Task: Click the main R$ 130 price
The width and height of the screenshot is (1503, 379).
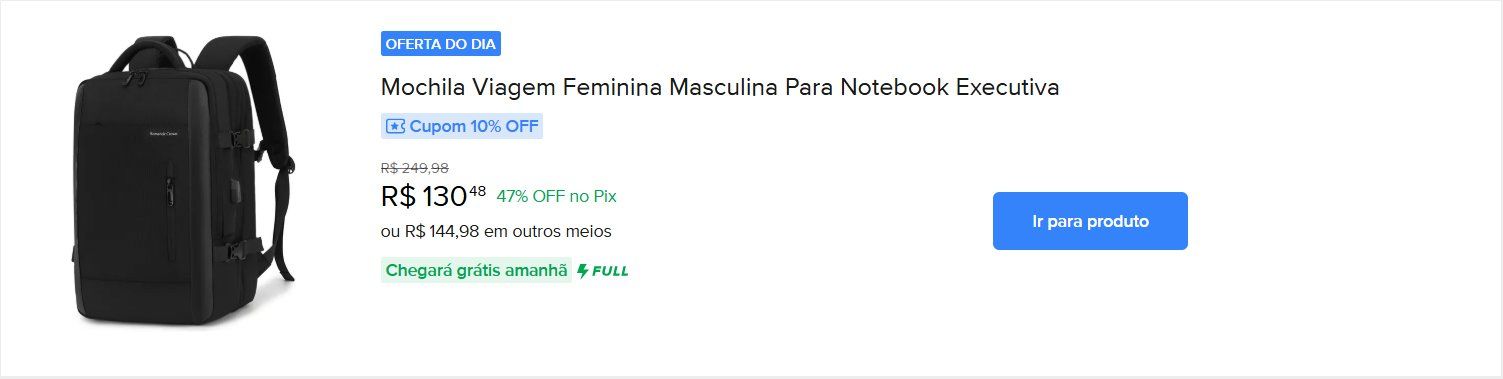Action: pos(424,196)
